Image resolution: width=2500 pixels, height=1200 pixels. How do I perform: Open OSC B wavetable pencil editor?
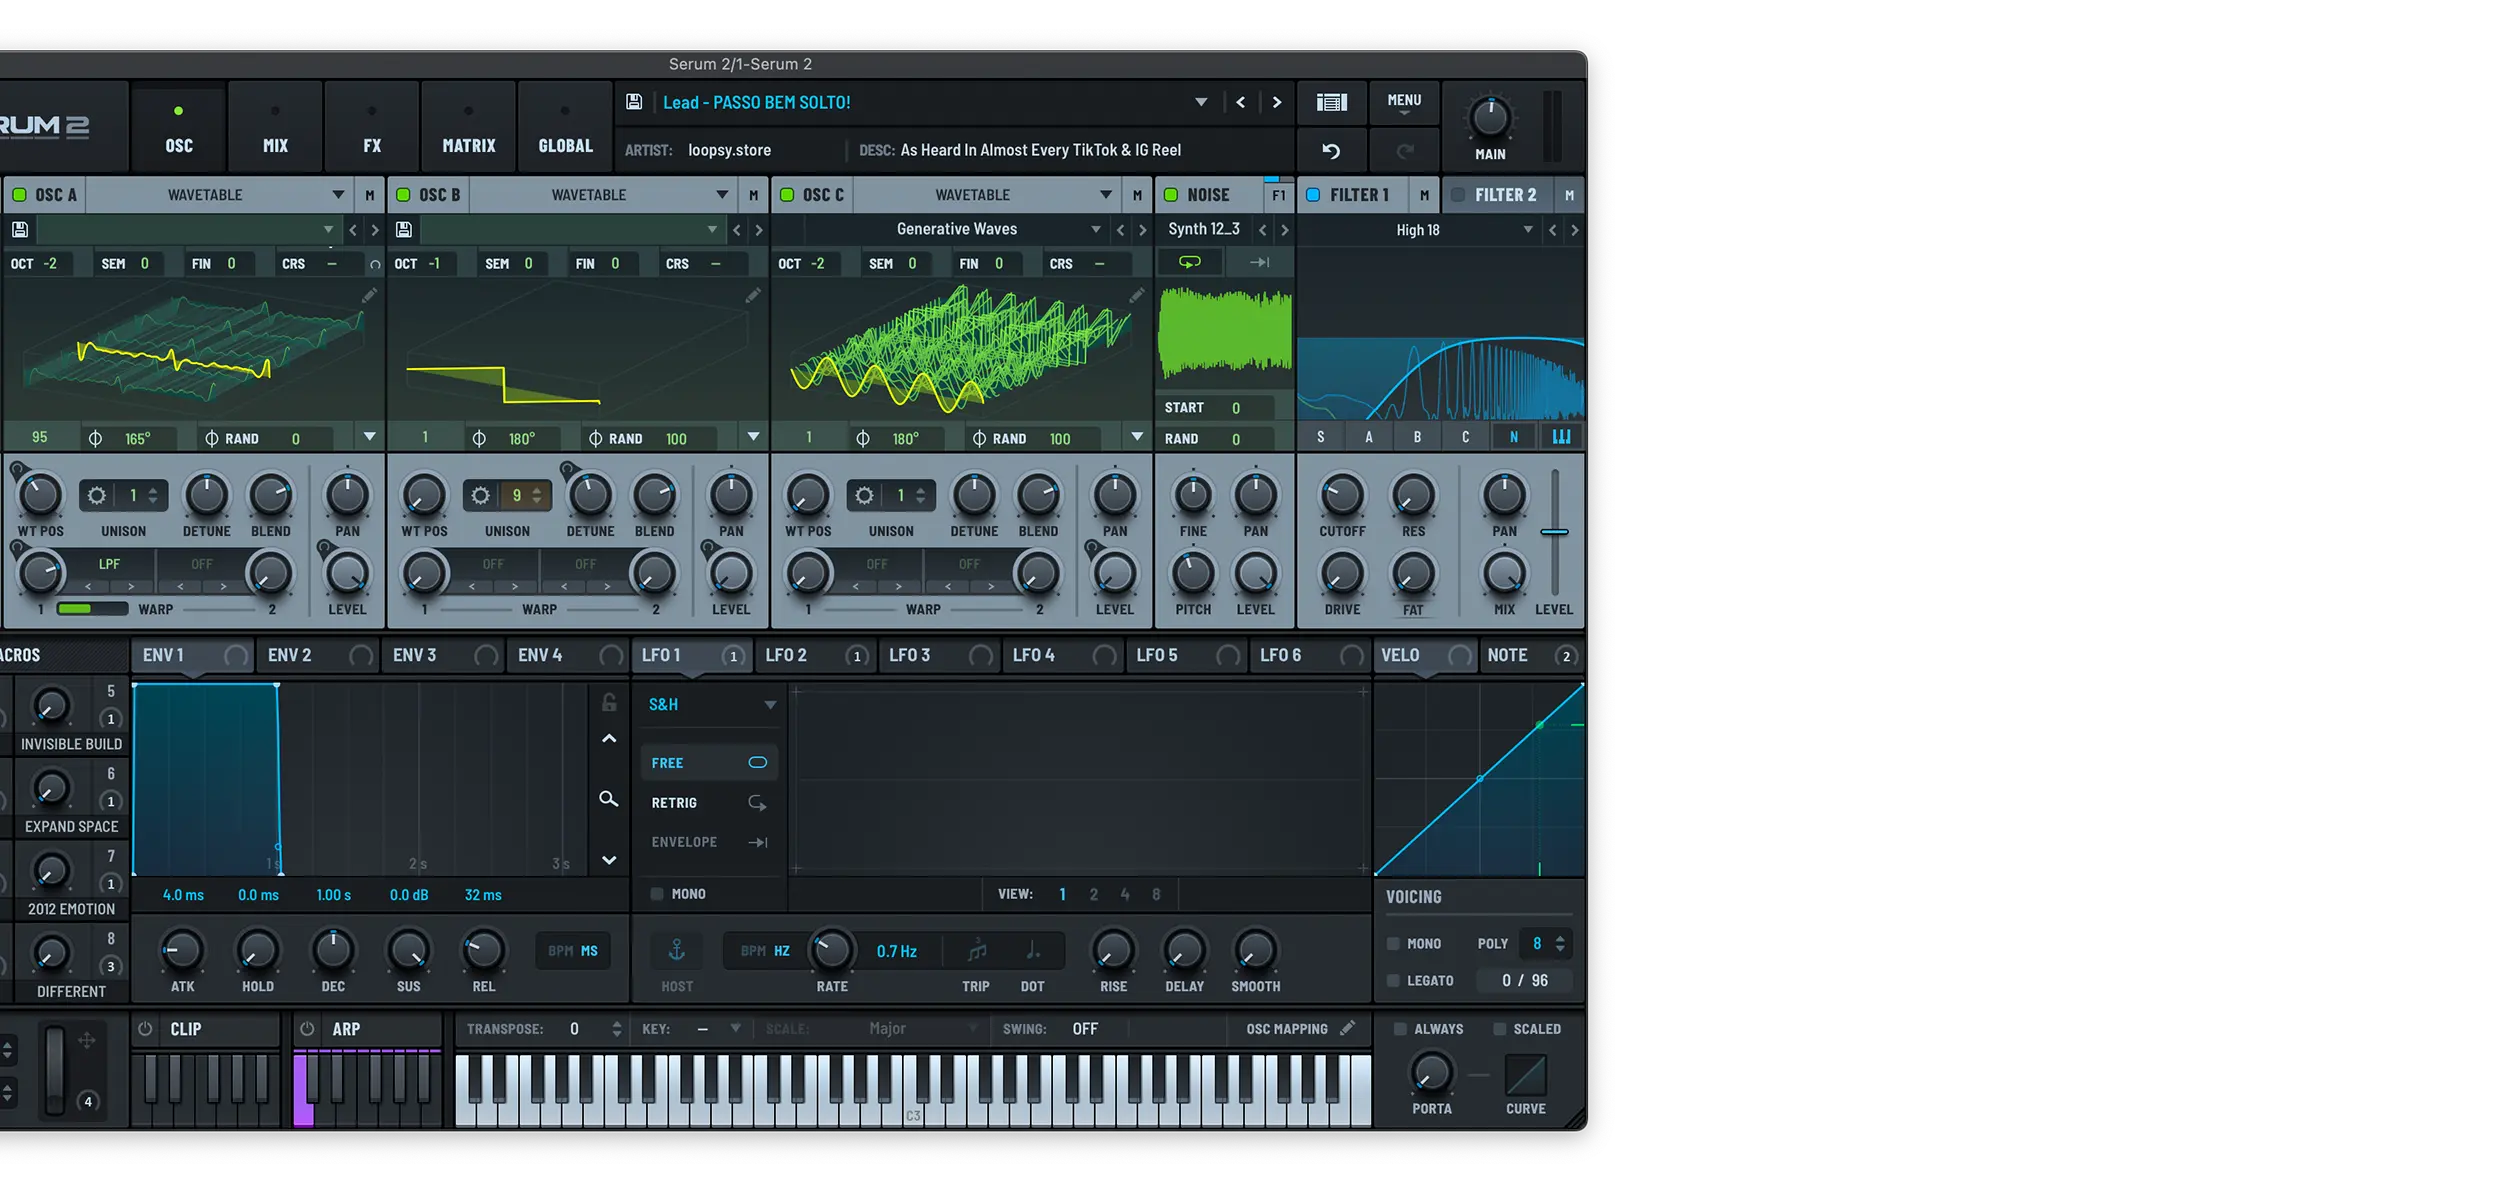coord(753,295)
